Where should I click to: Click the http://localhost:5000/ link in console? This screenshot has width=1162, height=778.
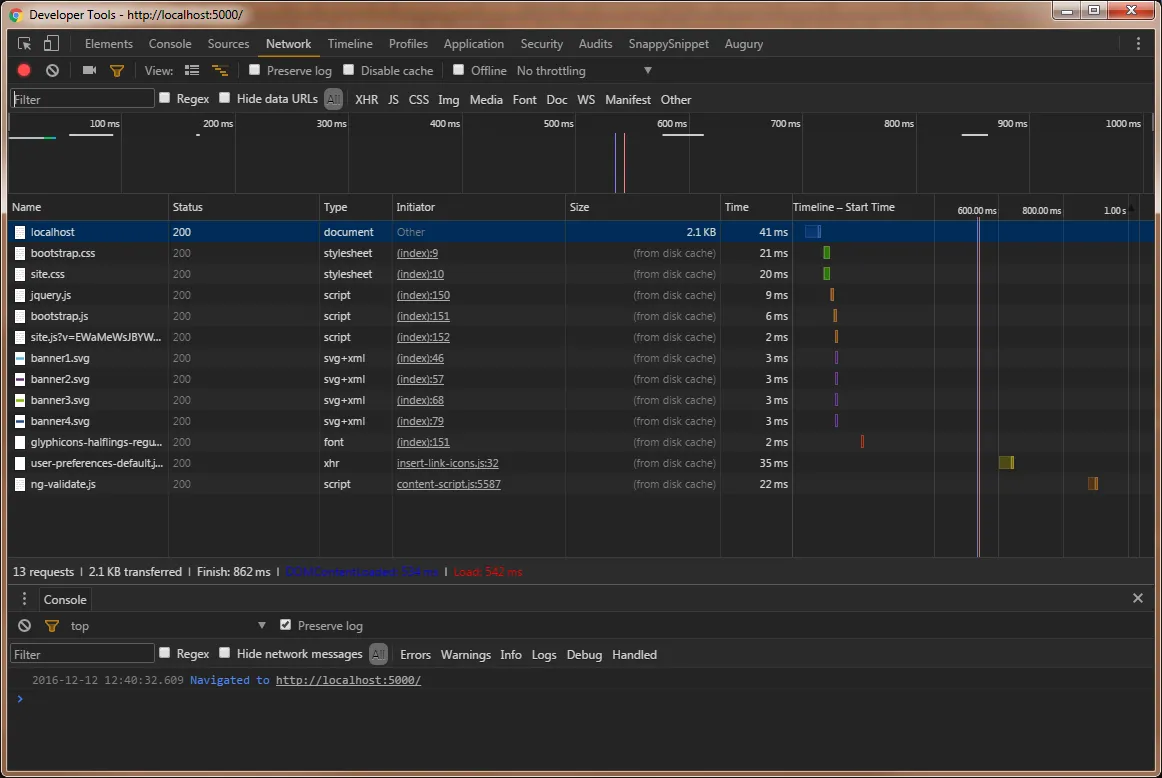[348, 680]
